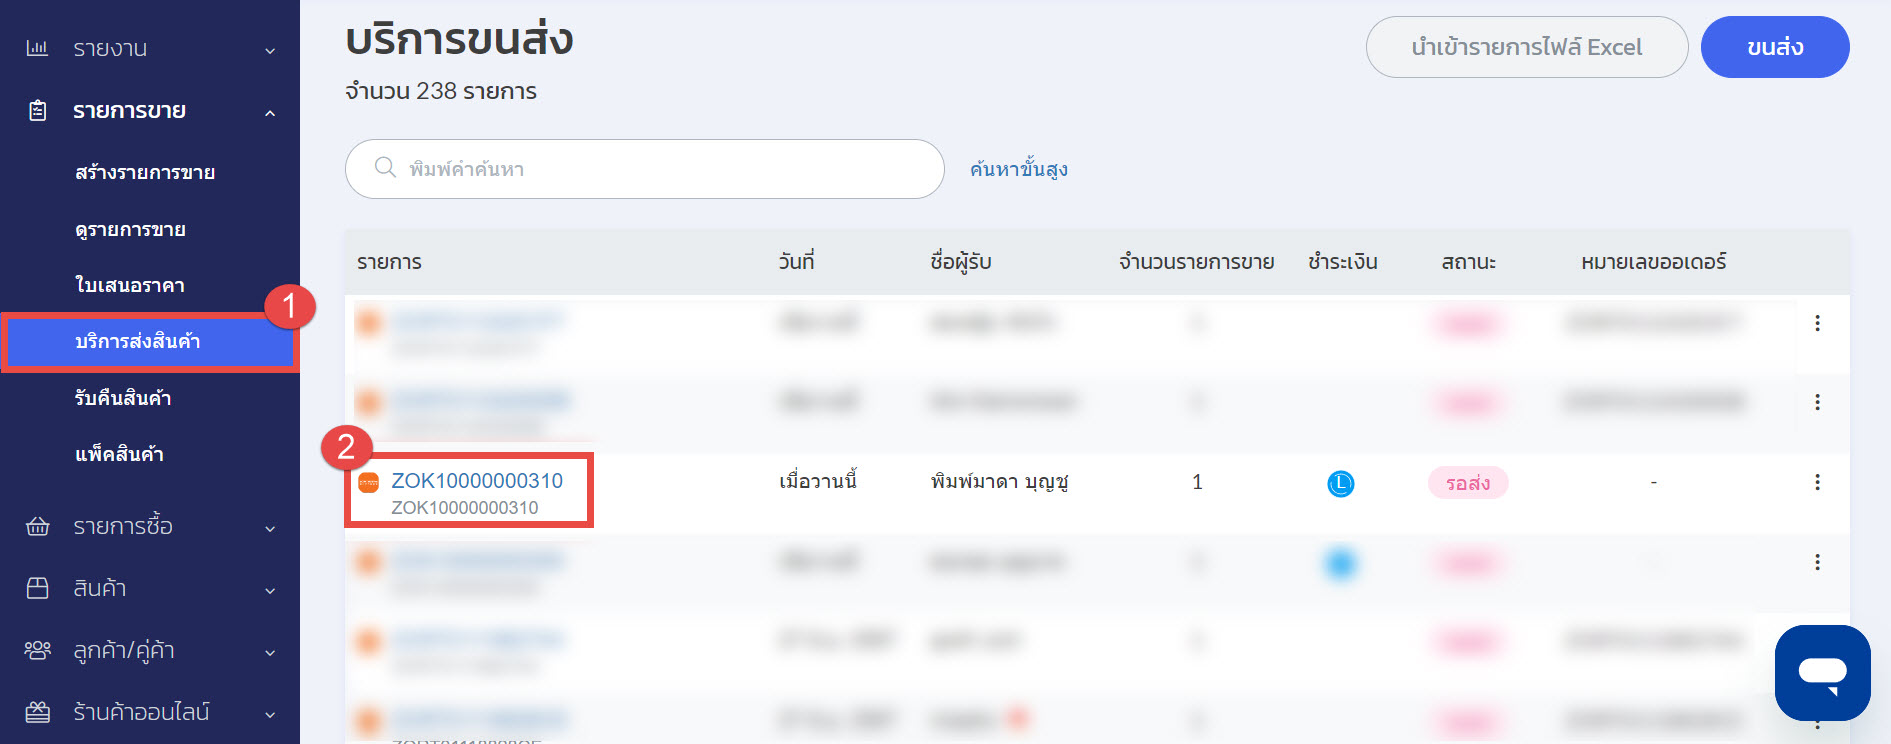
Task: Click the ชำระเงิน column header
Action: pos(1342,262)
